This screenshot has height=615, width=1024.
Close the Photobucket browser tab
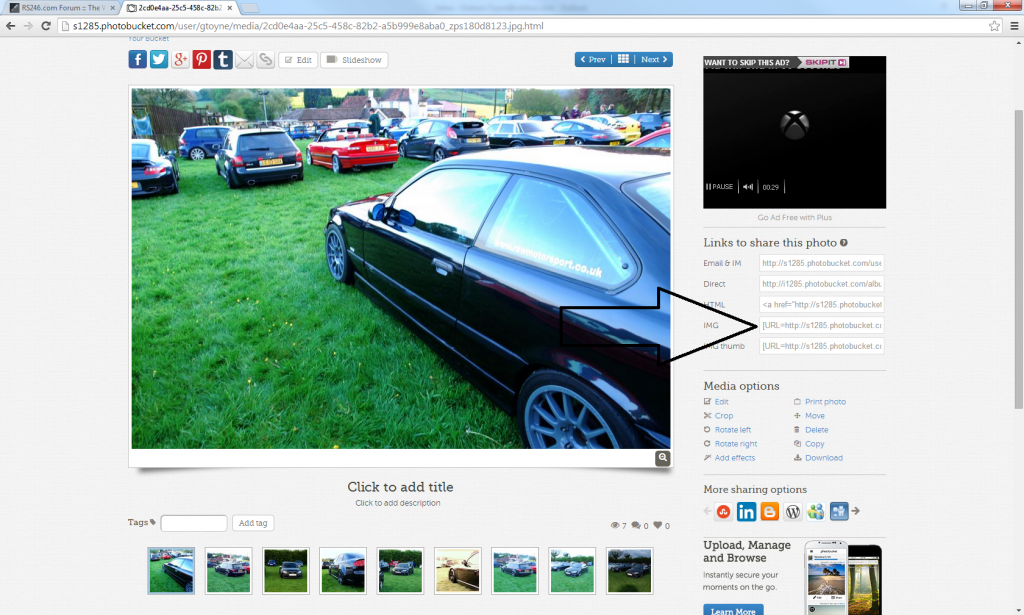[x=229, y=8]
